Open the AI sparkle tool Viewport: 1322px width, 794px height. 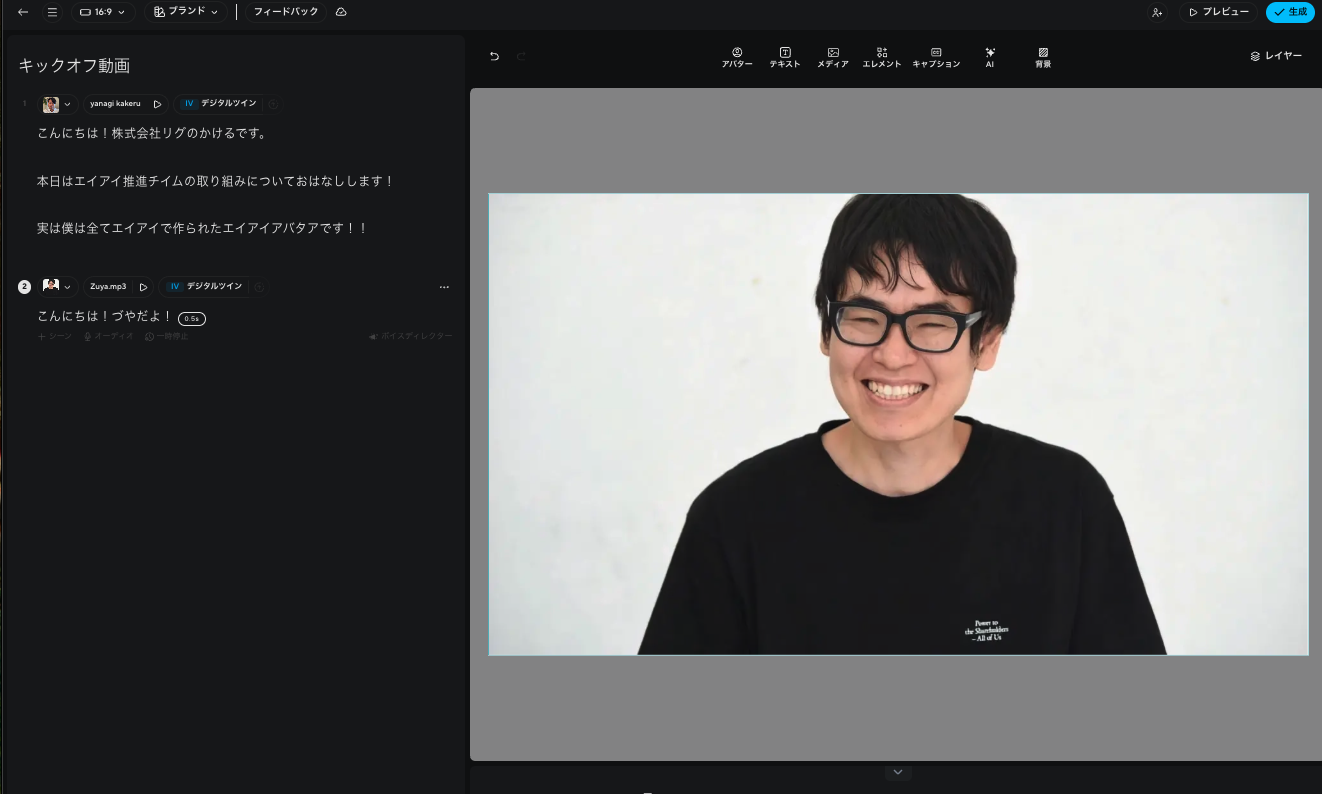coord(990,57)
